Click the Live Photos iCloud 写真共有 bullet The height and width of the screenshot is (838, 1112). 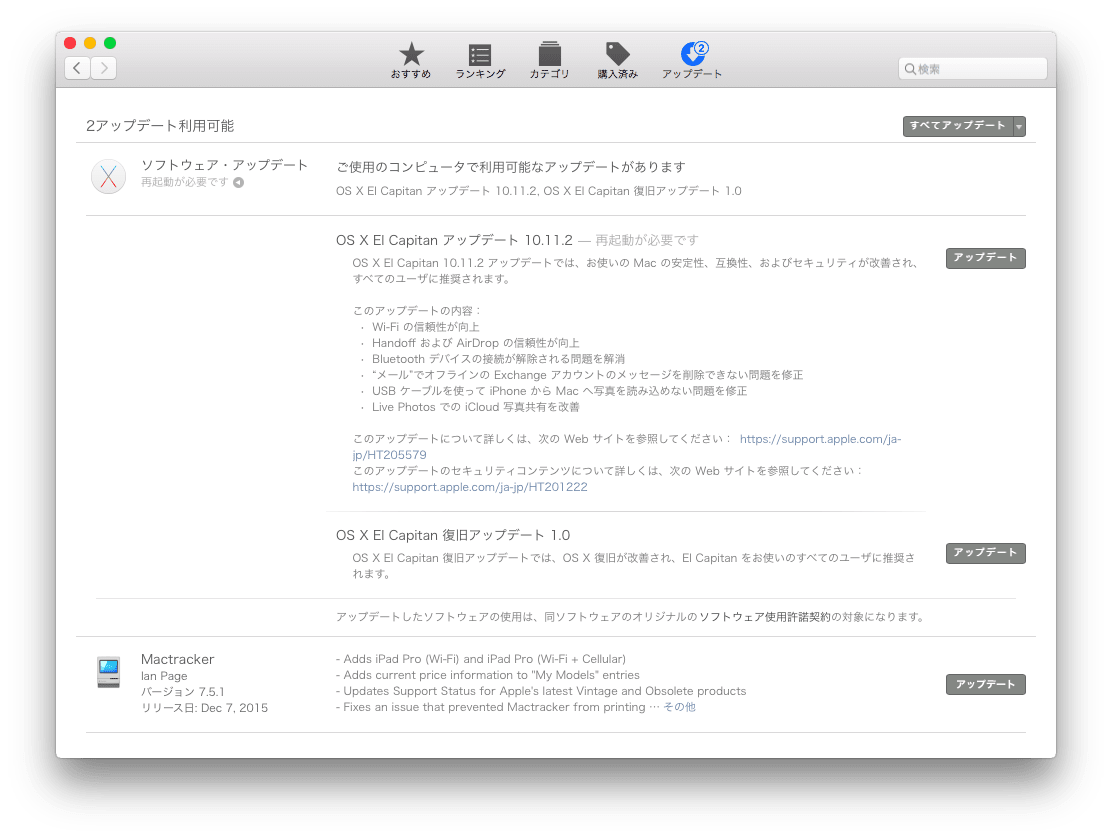(476, 407)
